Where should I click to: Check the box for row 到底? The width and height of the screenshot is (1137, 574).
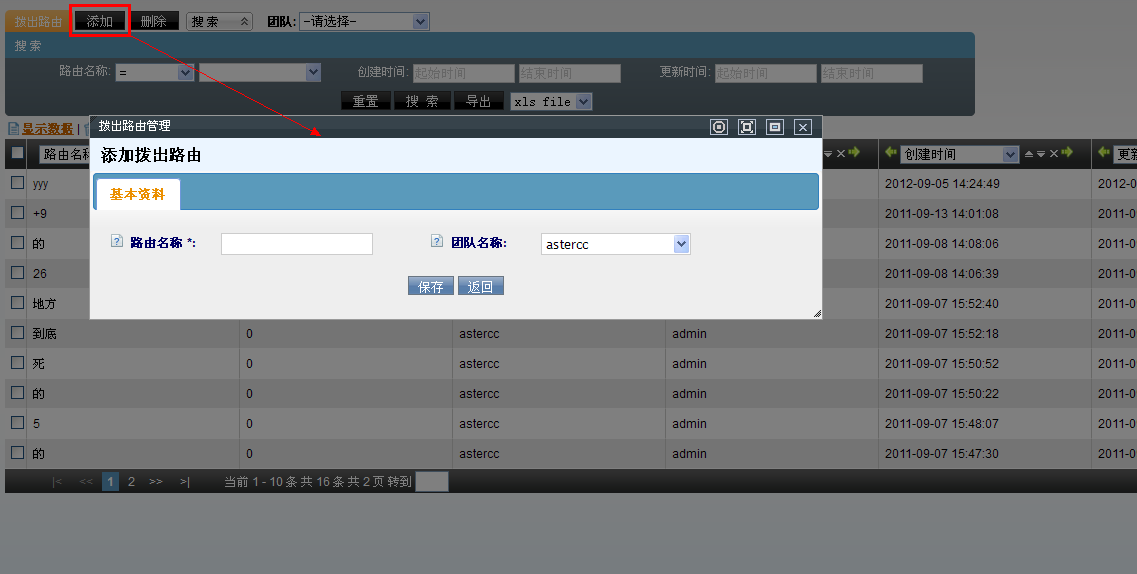(x=17, y=333)
